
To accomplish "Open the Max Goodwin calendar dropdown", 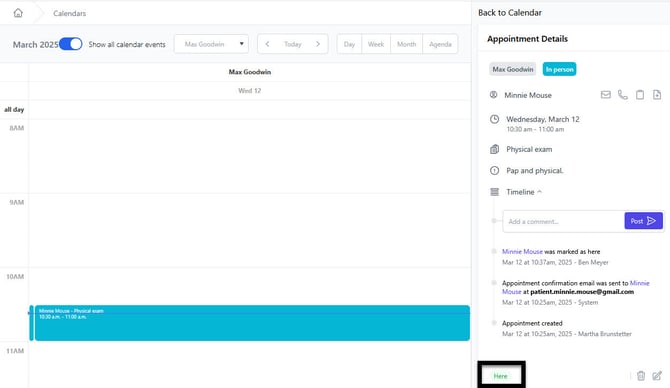I will click(x=211, y=44).
